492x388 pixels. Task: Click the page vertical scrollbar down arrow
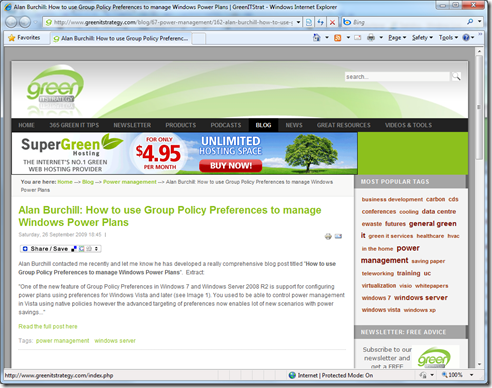pos(479,364)
